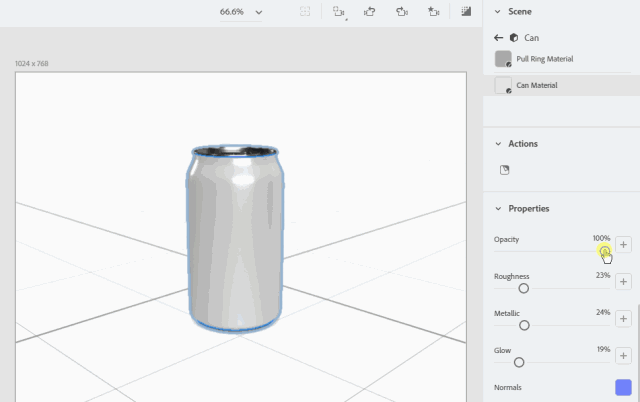This screenshot has width=640, height=402.
Task: Click the camera bookmarks star icon
Action: click(x=433, y=12)
